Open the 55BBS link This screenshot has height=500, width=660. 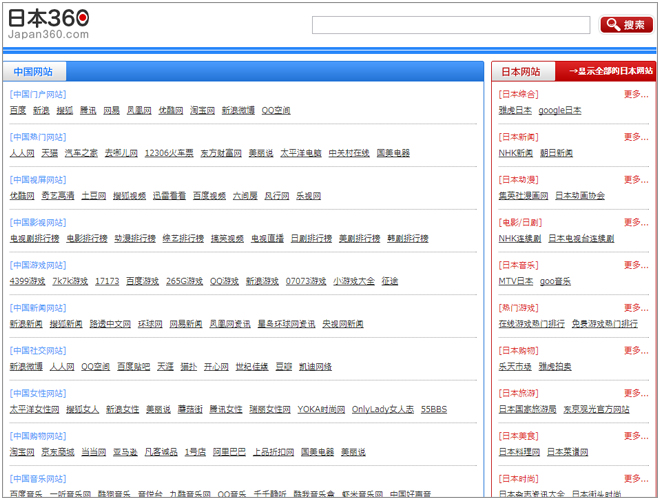(434, 410)
